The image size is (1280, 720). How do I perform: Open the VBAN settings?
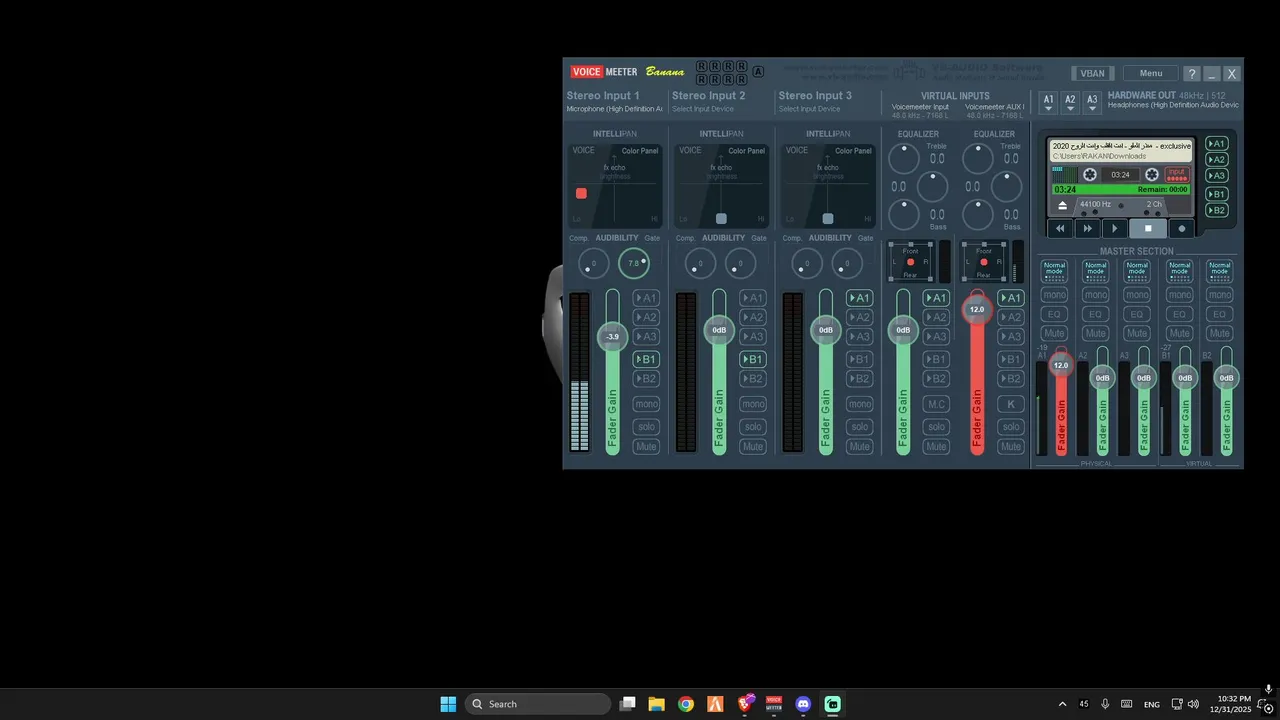[x=1092, y=73]
